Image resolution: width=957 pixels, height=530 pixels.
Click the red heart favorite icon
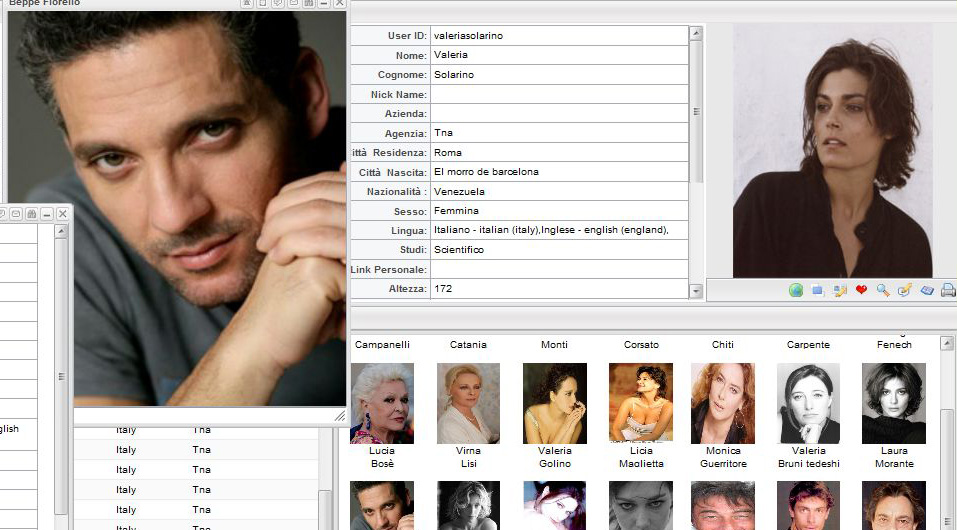point(861,290)
